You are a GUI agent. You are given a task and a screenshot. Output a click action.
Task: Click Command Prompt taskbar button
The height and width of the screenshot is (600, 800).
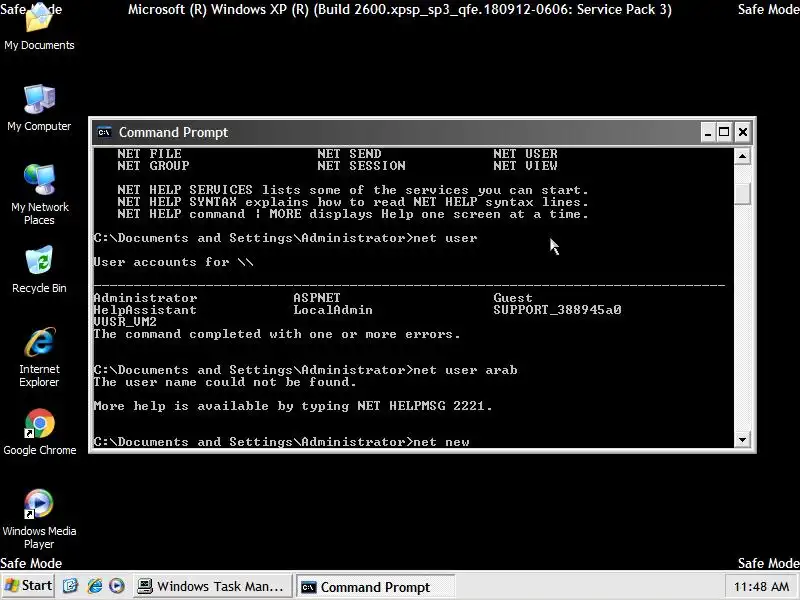[374, 587]
